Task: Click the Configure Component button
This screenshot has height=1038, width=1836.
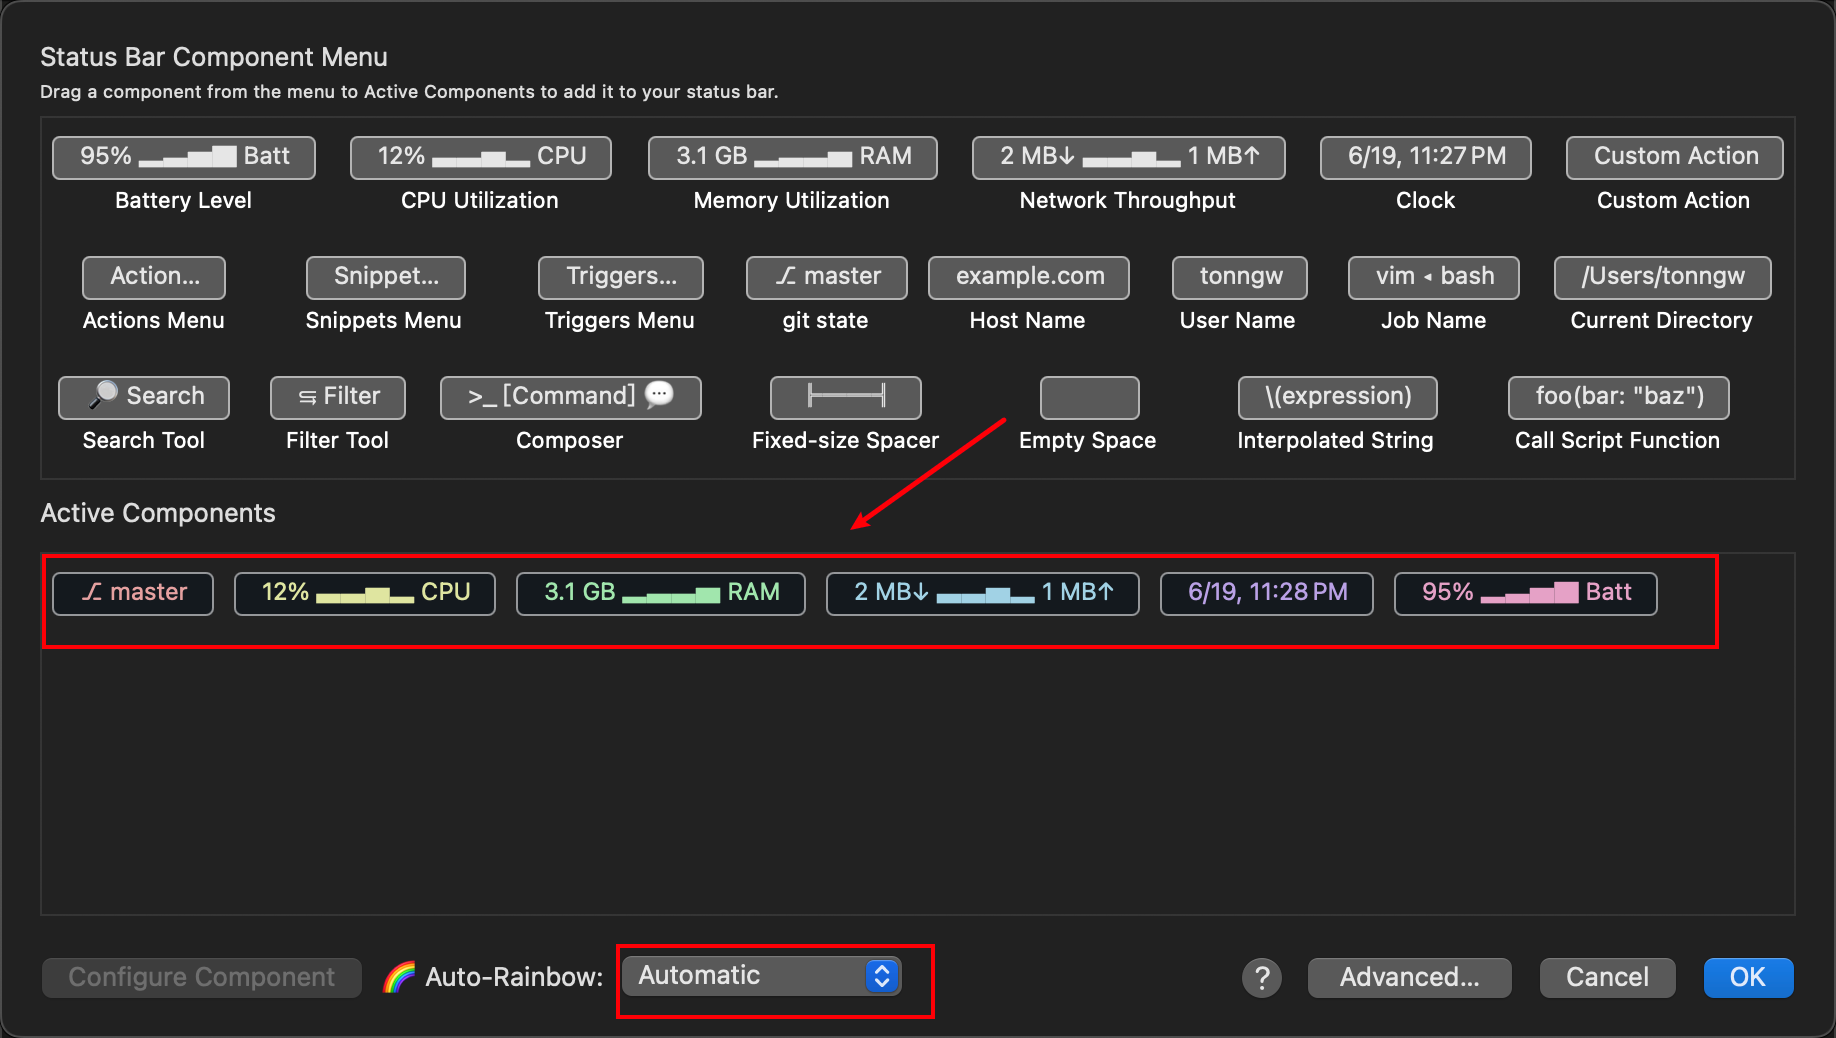Action: tap(202, 977)
